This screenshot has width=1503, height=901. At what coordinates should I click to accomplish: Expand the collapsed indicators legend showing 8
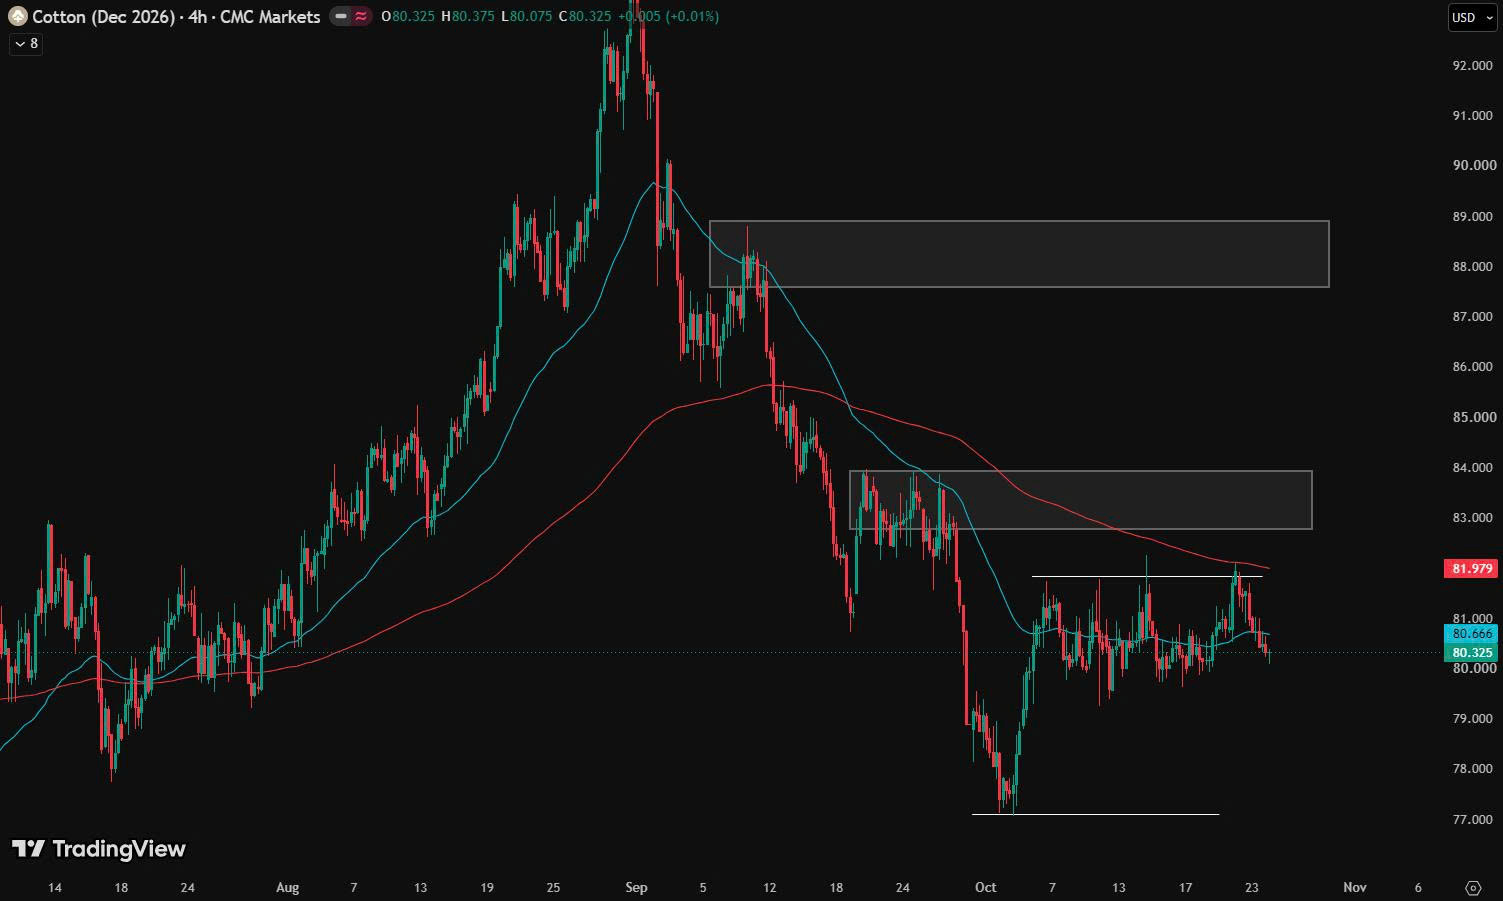pos(27,44)
